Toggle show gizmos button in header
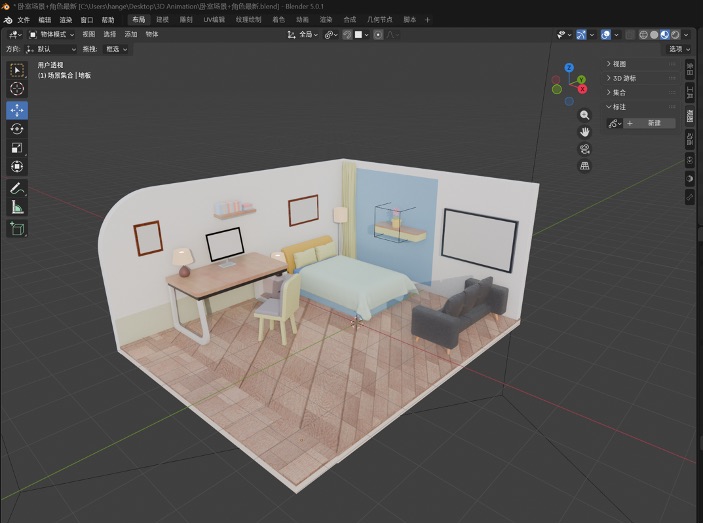The width and height of the screenshot is (704, 524). (581, 35)
